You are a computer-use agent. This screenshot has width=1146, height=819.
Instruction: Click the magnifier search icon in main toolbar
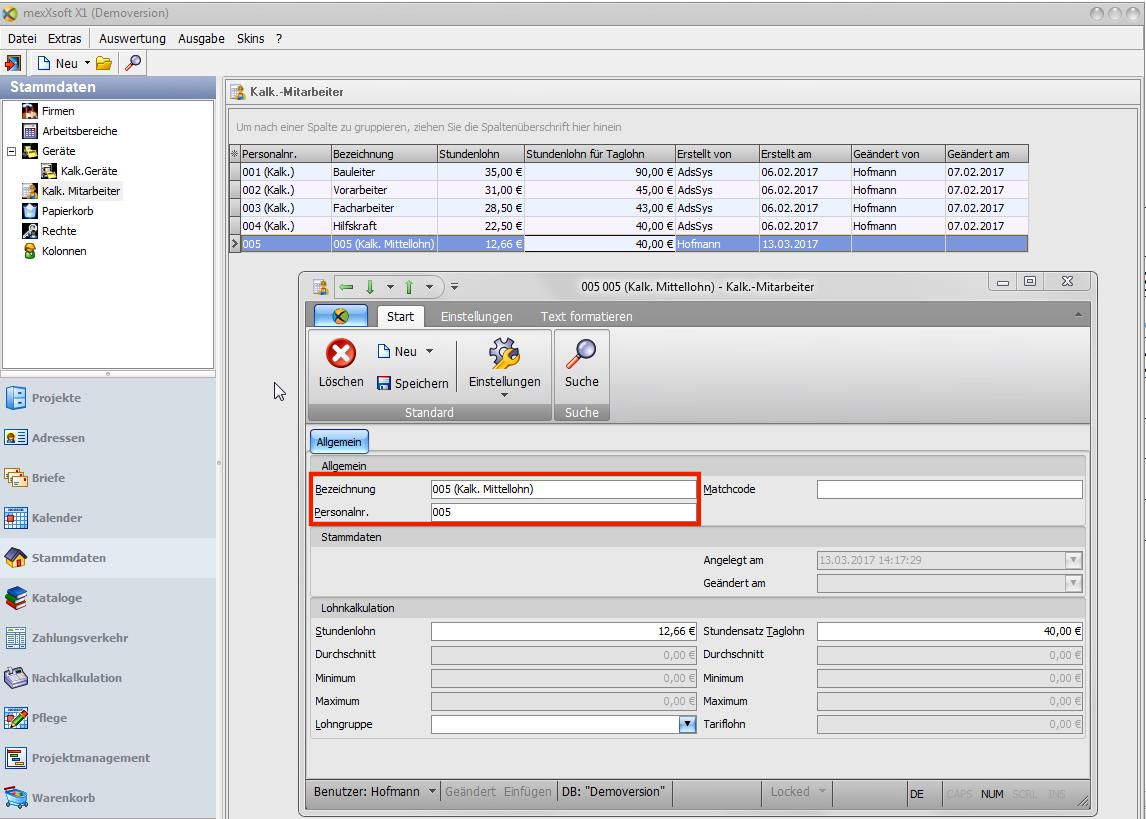click(x=133, y=64)
